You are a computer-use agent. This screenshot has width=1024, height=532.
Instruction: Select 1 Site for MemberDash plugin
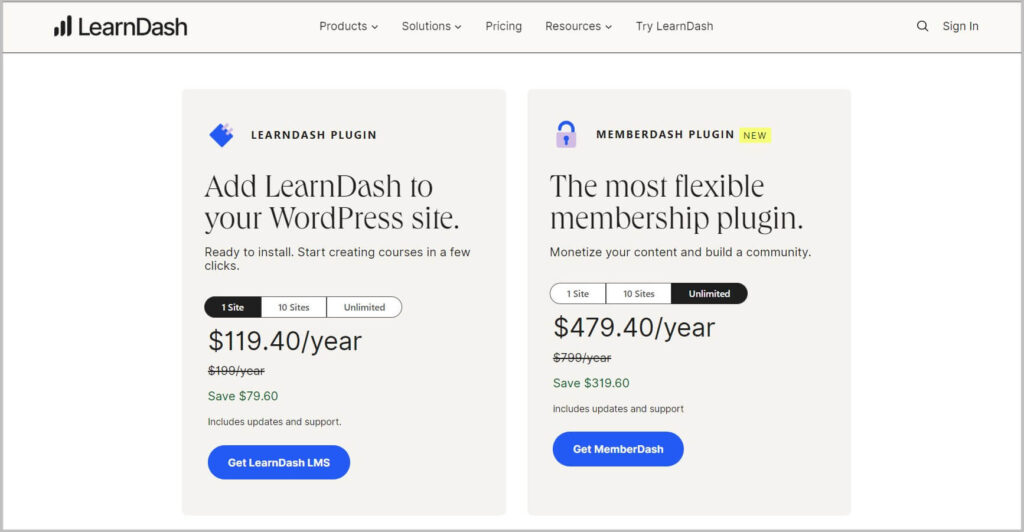click(x=578, y=294)
